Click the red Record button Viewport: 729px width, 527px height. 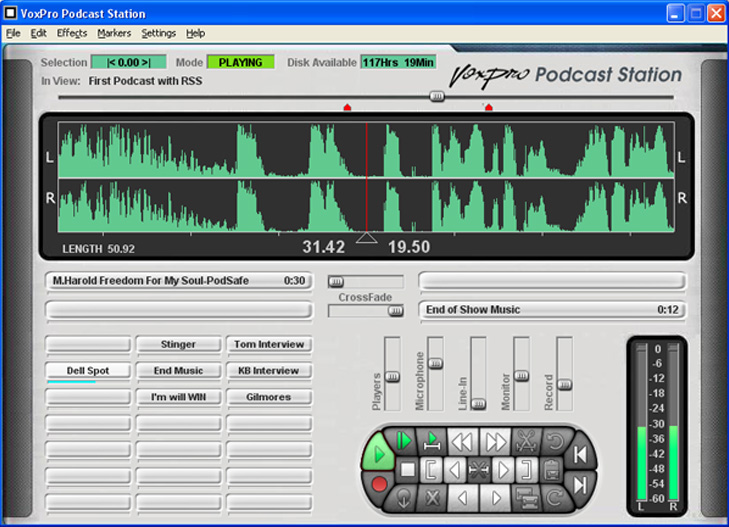click(x=379, y=484)
